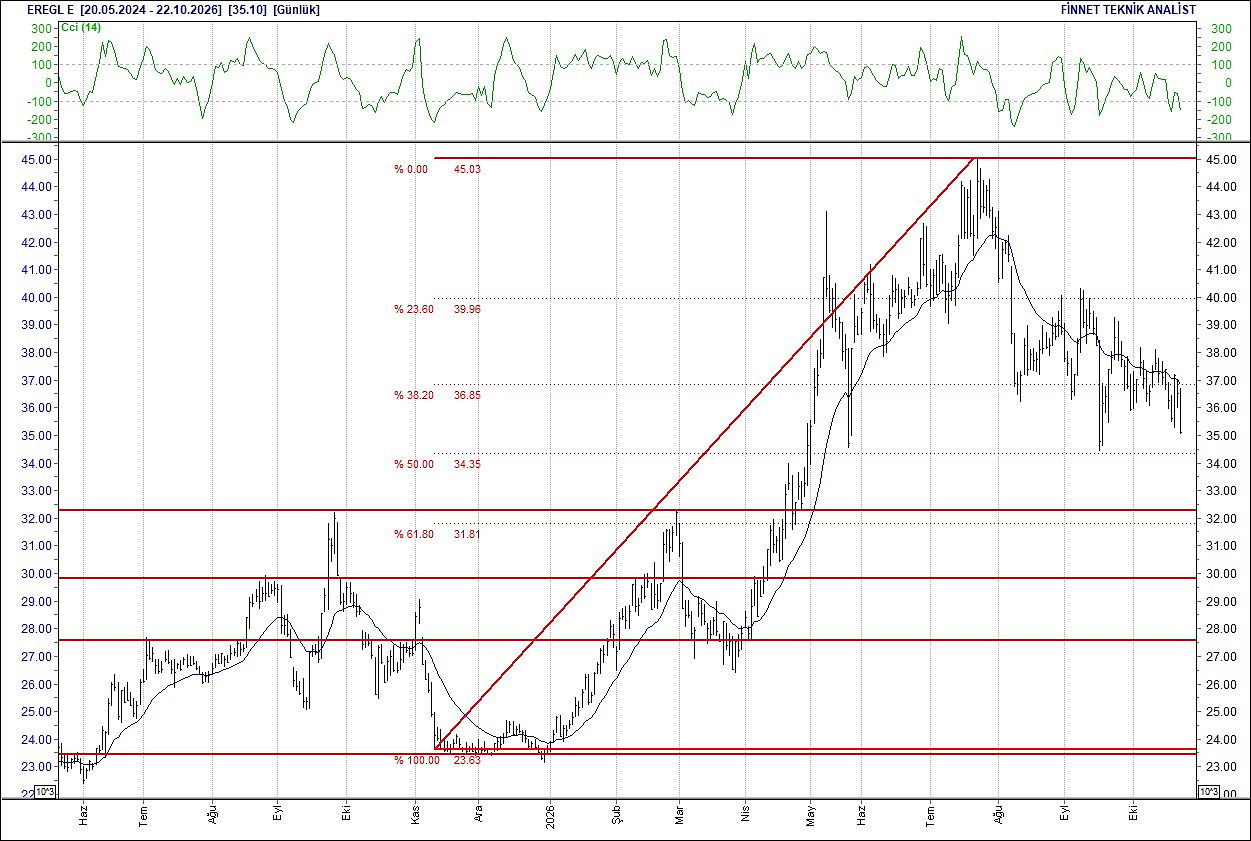This screenshot has width=1251, height=841.
Task: Click the [Günlük] period label
Action: 297,9
